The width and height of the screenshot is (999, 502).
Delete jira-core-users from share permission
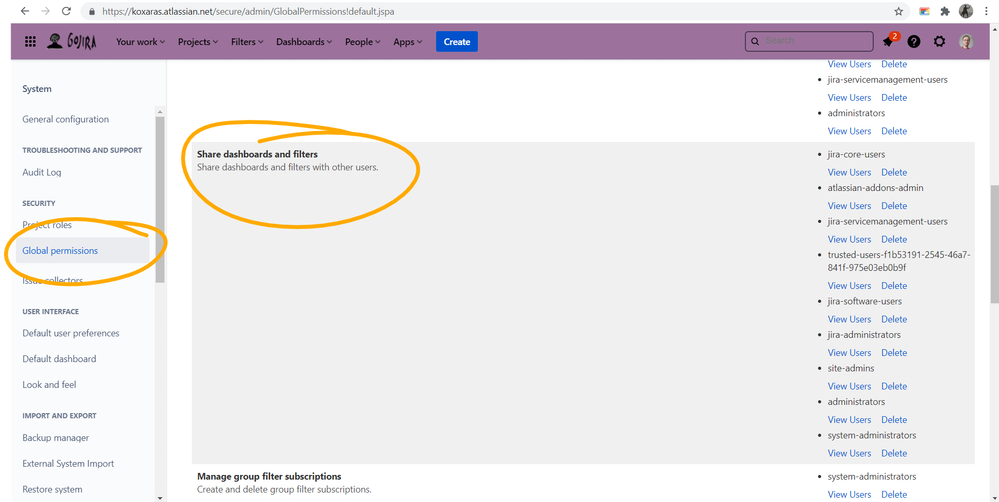pos(894,172)
